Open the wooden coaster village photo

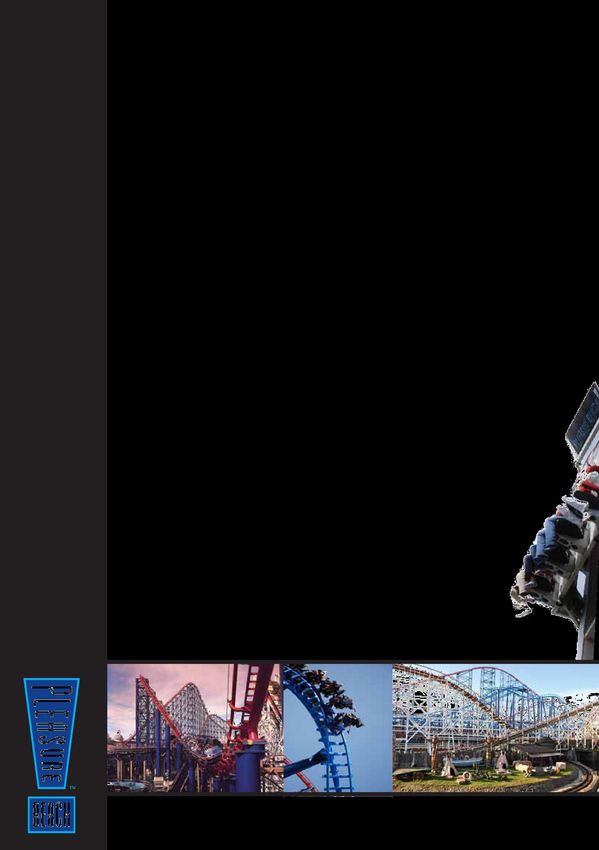pyautogui.click(x=495, y=727)
